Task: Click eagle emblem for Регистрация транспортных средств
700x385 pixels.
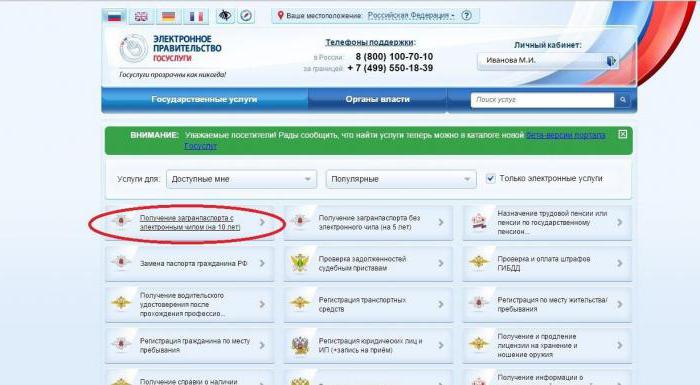Action: tap(300, 304)
